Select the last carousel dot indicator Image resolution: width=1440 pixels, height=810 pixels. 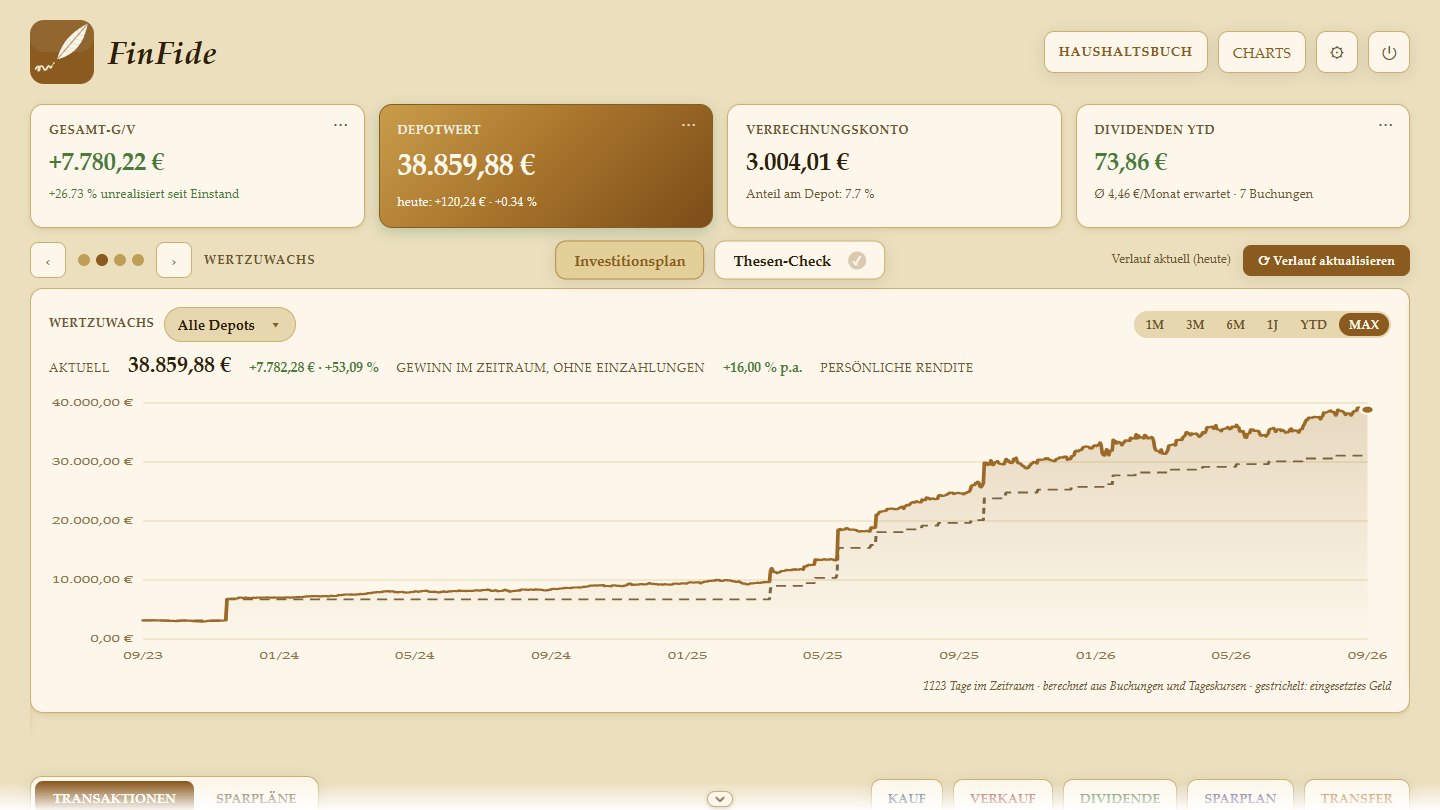(138, 260)
